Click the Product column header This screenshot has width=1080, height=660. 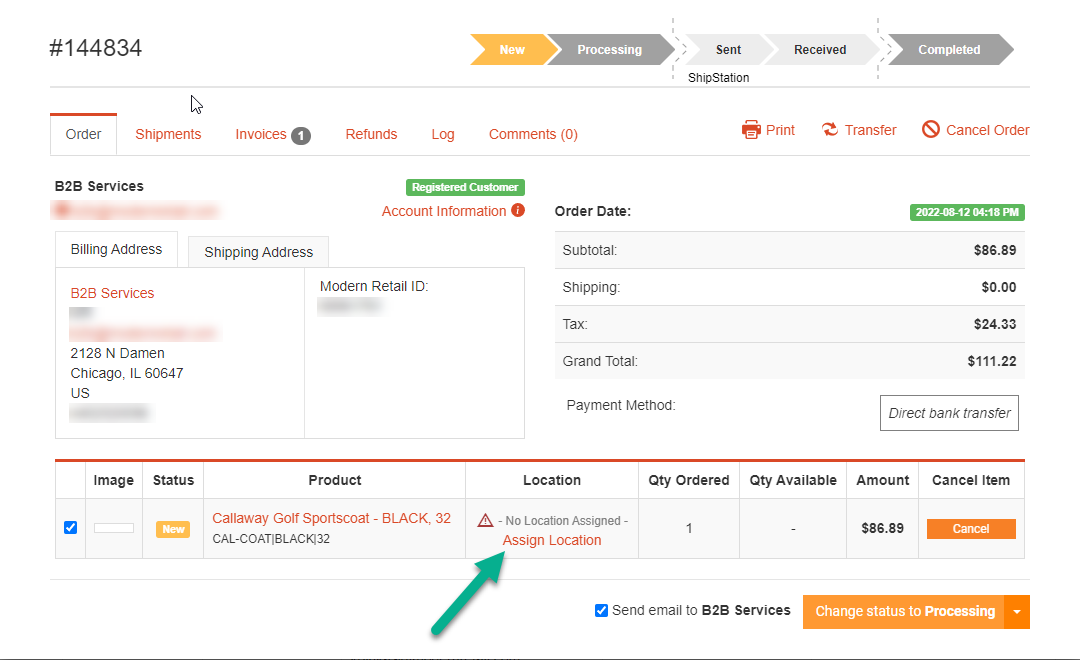[x=335, y=480]
